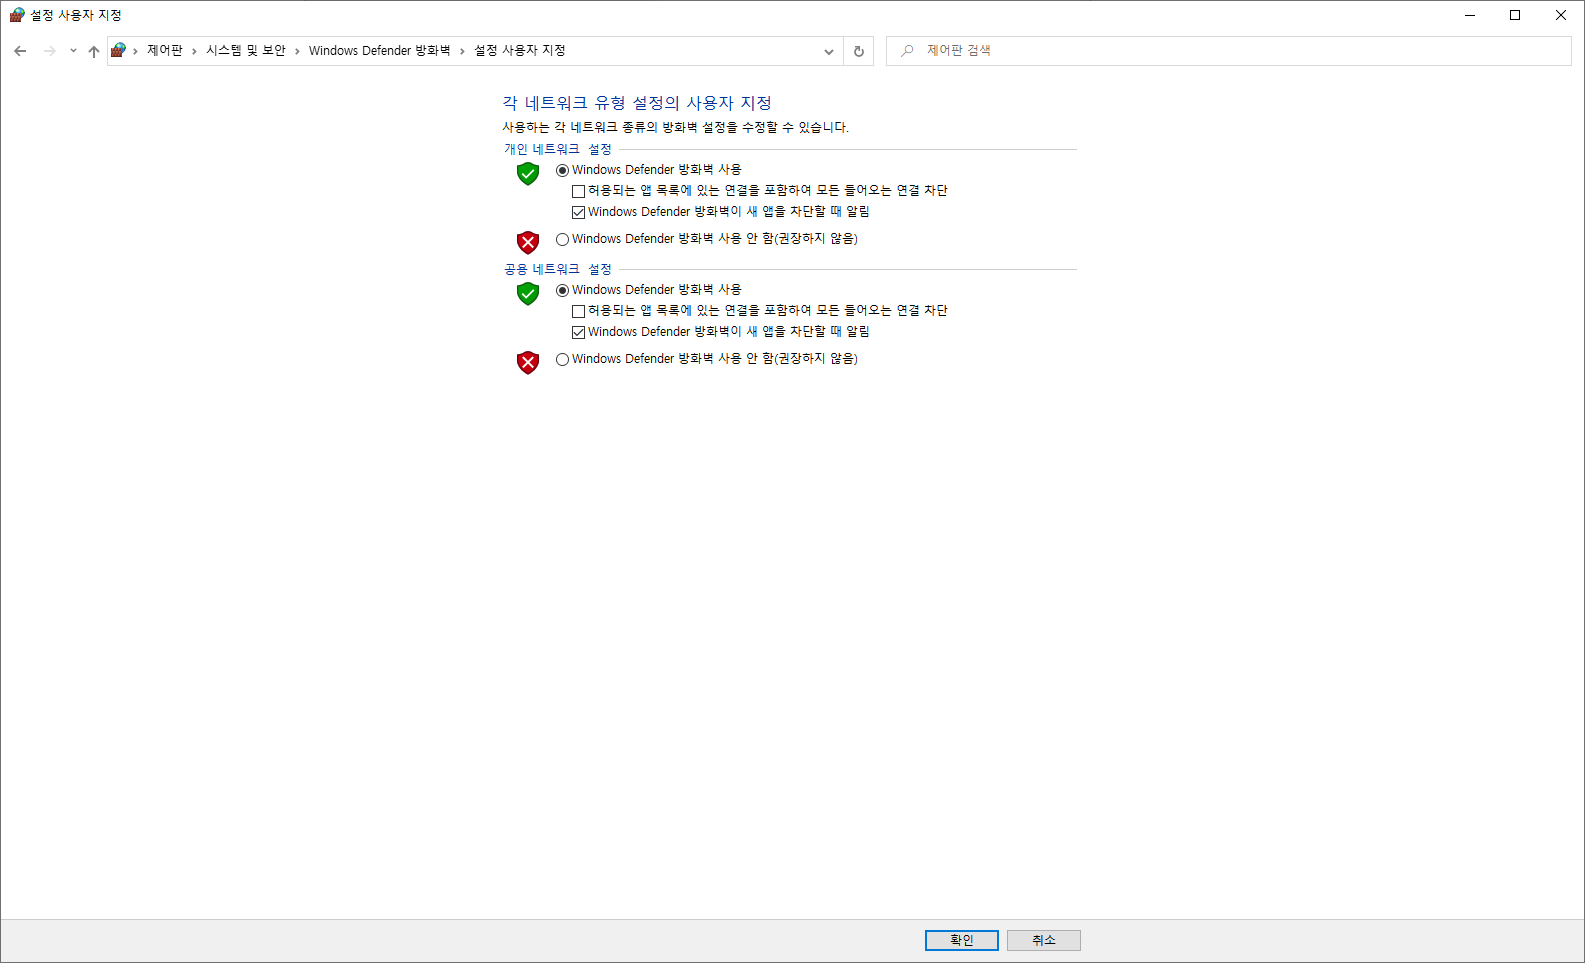Open the address bar history dropdown
The width and height of the screenshot is (1585, 963).
(829, 51)
